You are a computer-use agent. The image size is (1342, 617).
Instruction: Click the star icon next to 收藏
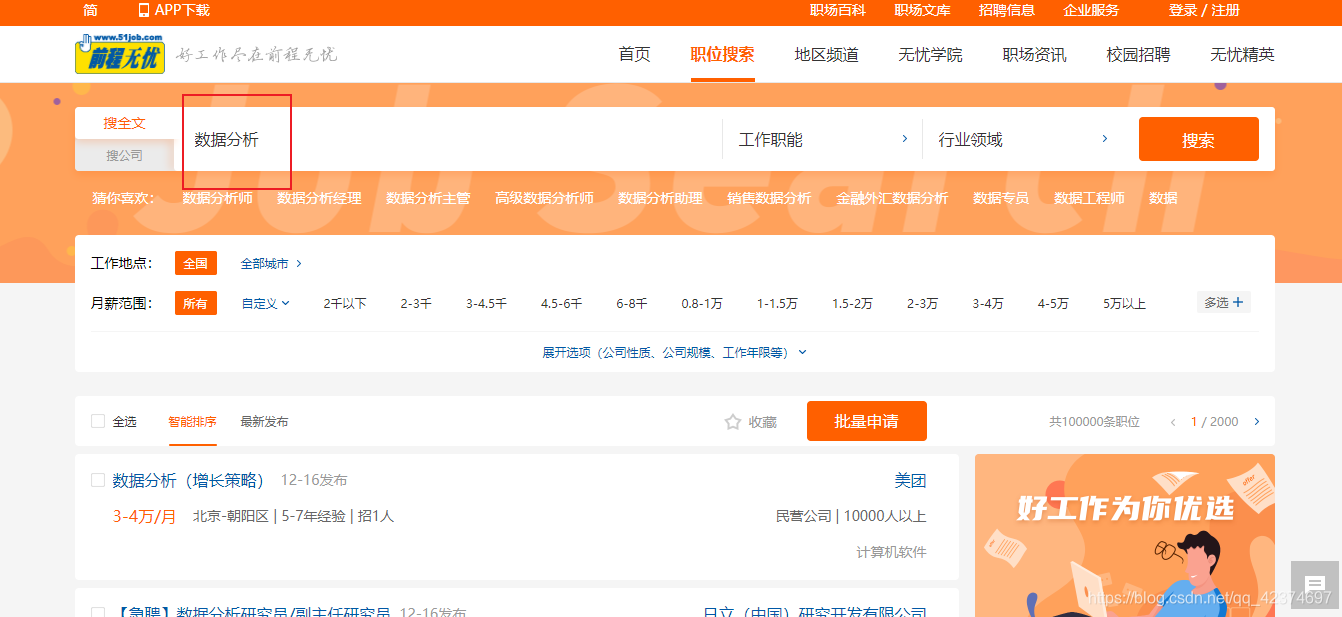click(732, 422)
